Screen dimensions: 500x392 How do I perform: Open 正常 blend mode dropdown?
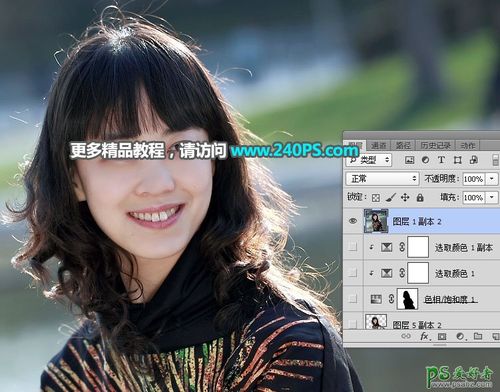coord(382,179)
